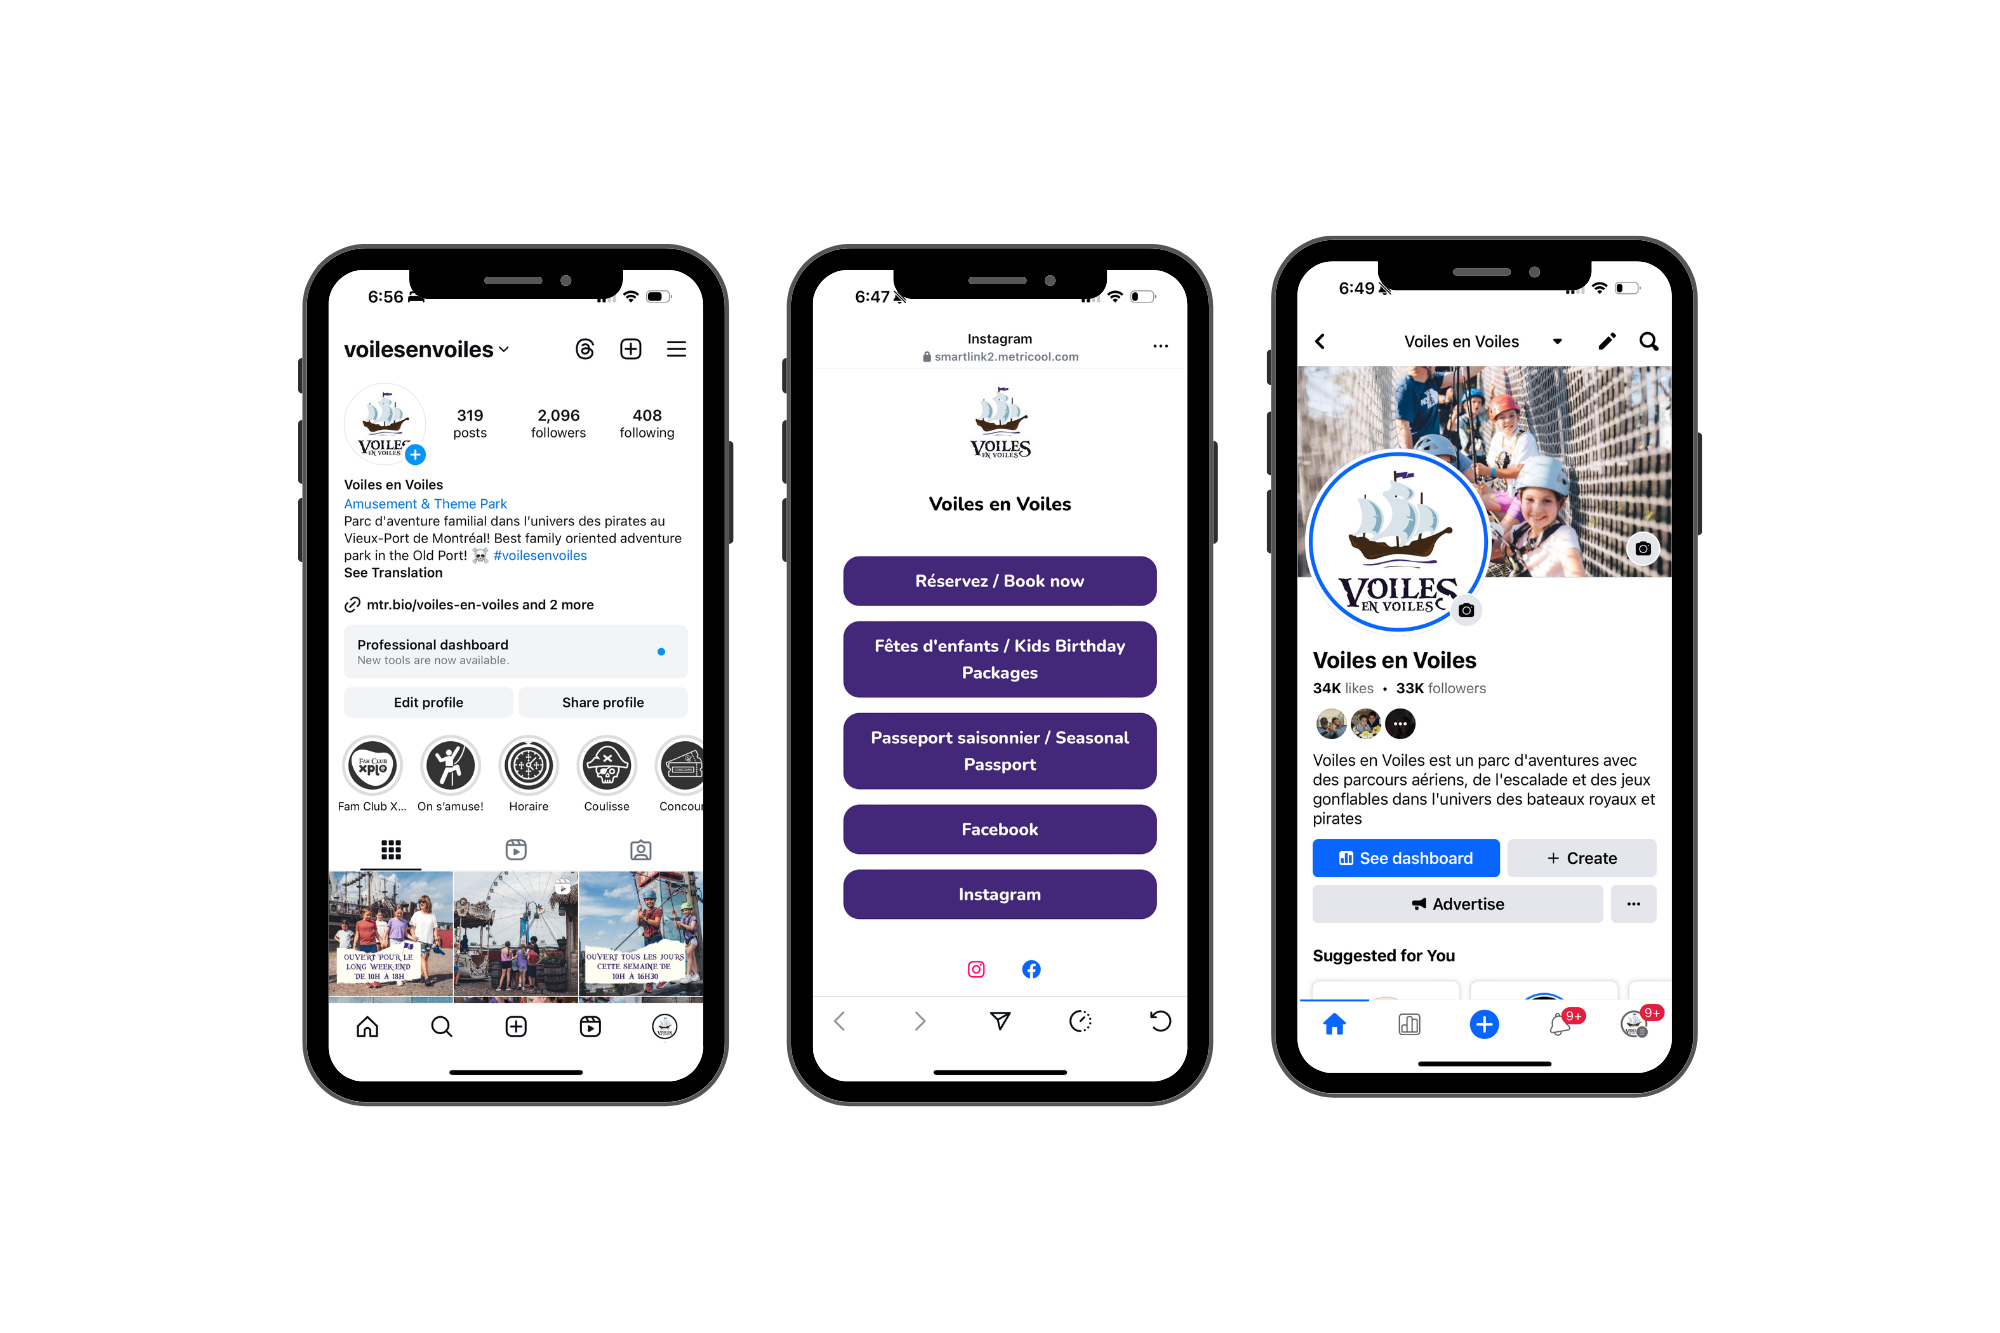Click Réservez / Book now button
Viewport: 2000px width, 1333px height.
(x=999, y=580)
